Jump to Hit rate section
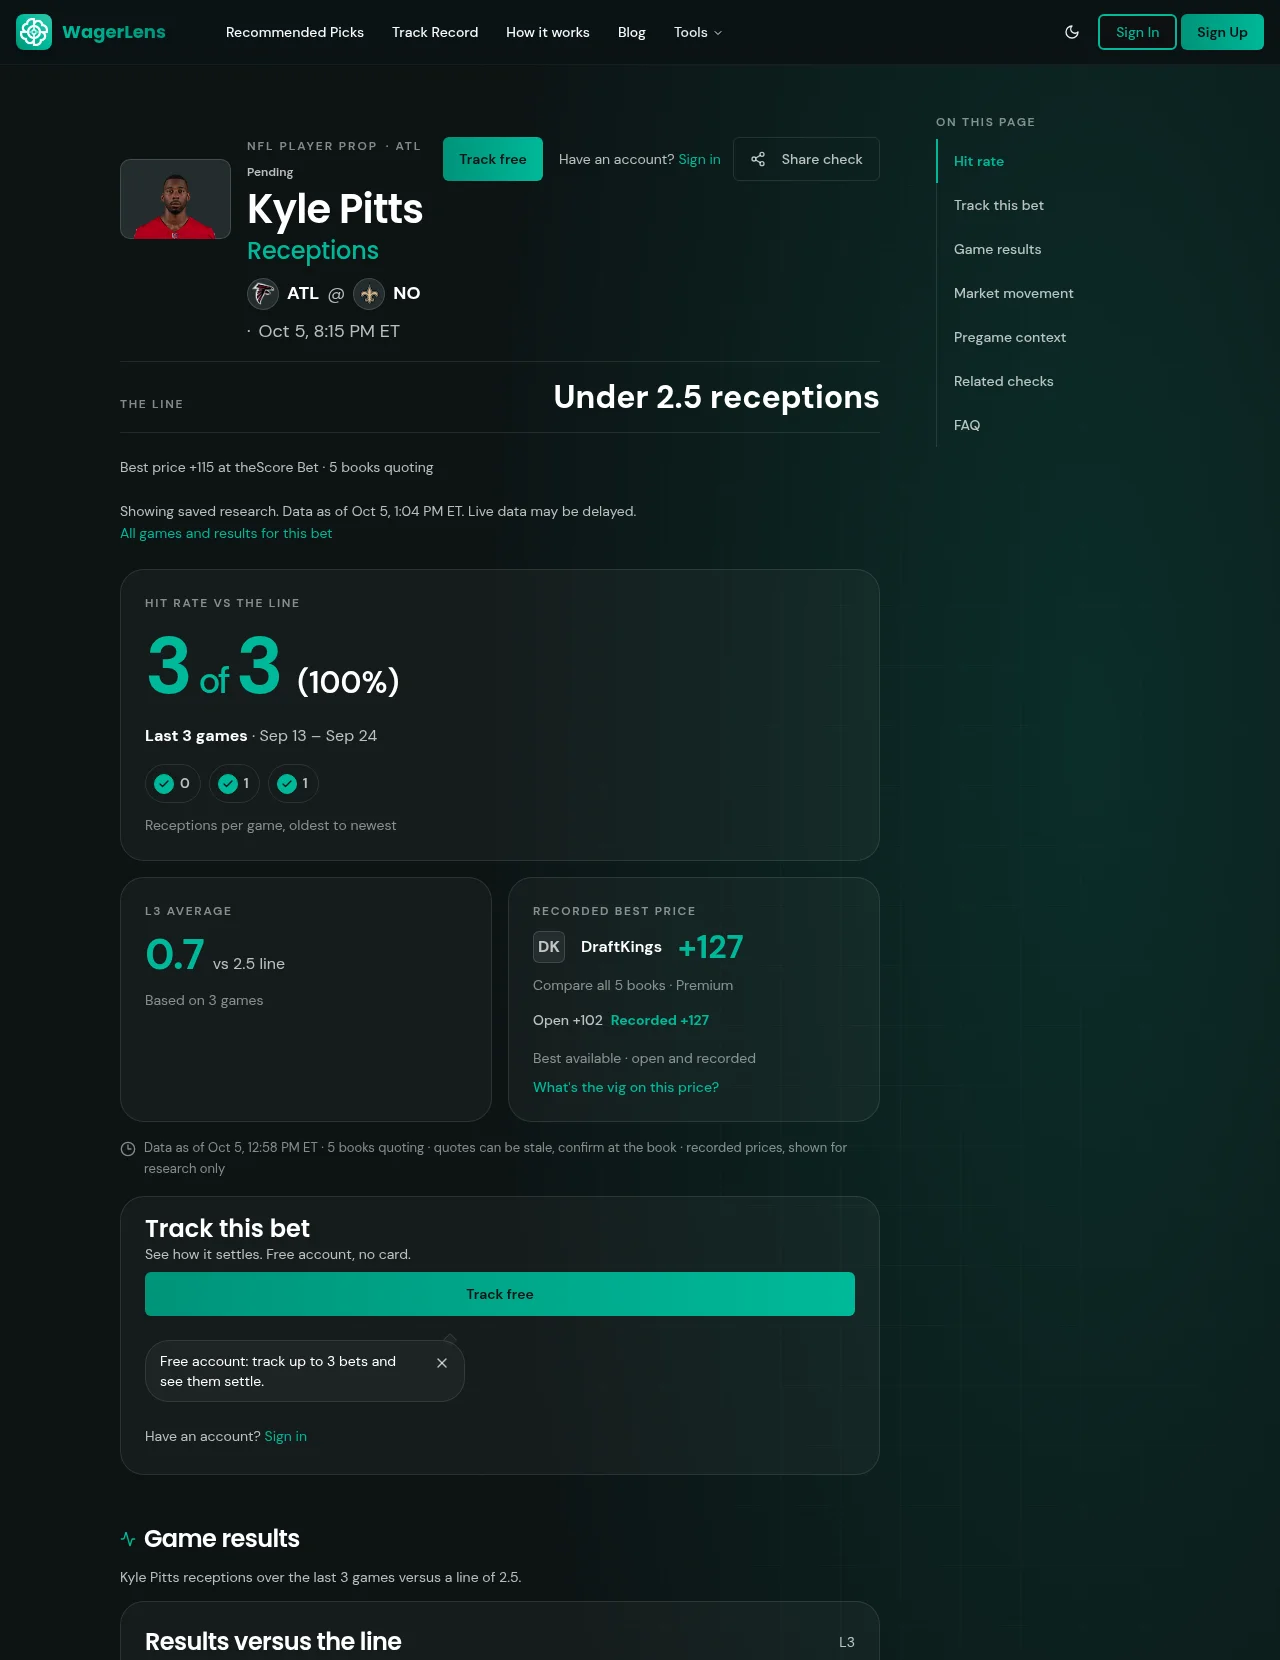 click(979, 161)
